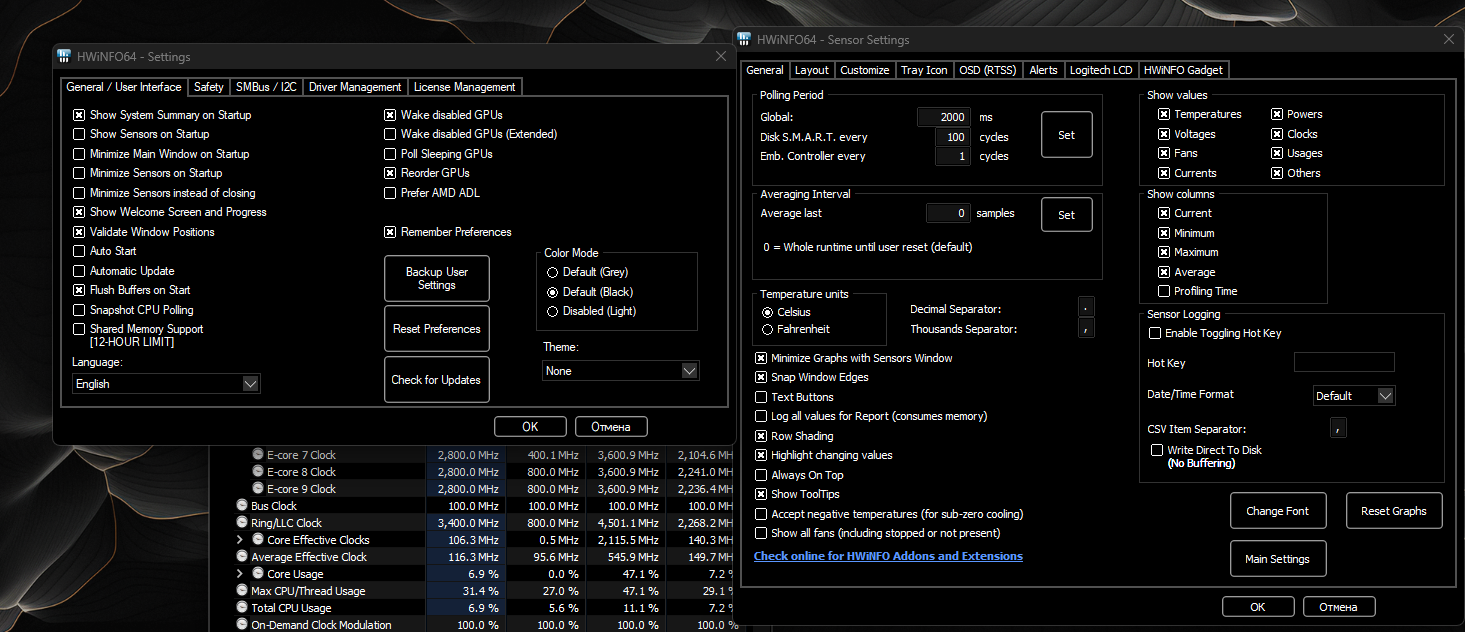Open the Layout tab in Sensor Settings

[811, 70]
